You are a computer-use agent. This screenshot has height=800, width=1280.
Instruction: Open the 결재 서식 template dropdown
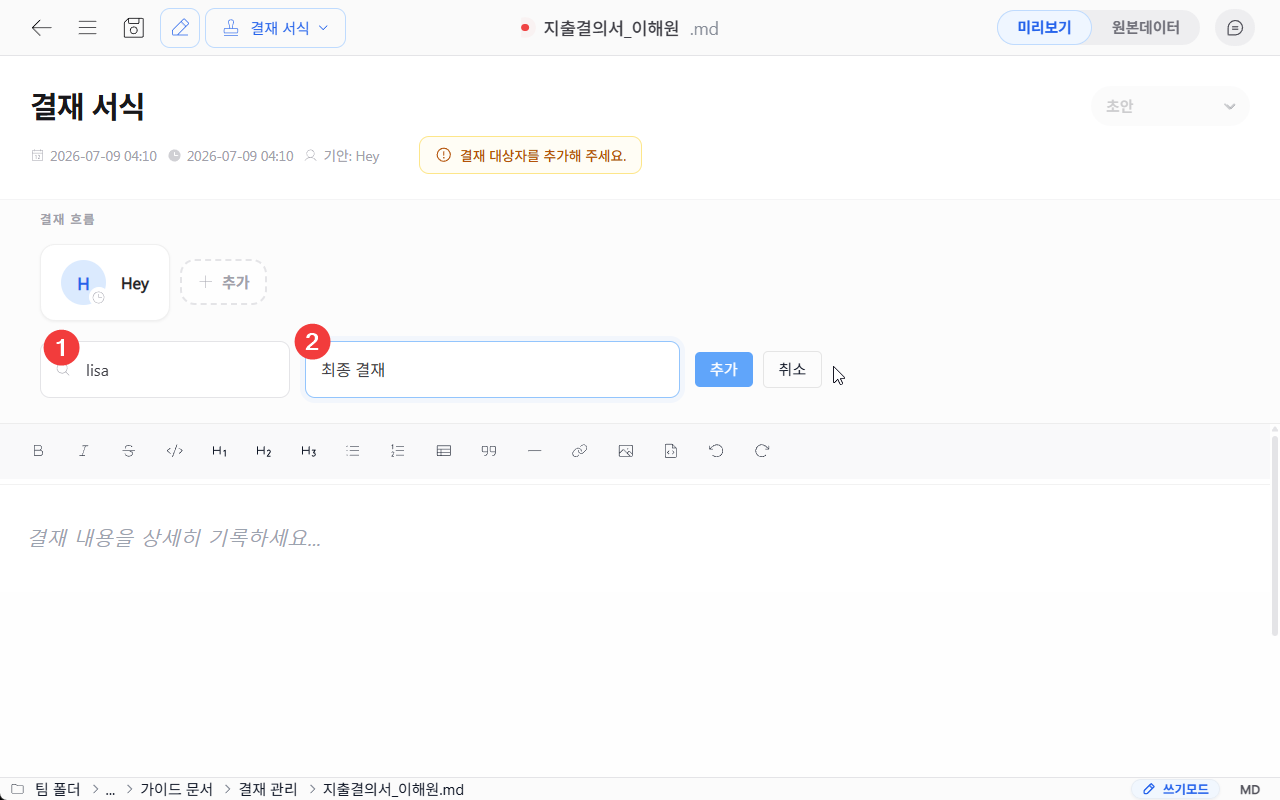275,28
